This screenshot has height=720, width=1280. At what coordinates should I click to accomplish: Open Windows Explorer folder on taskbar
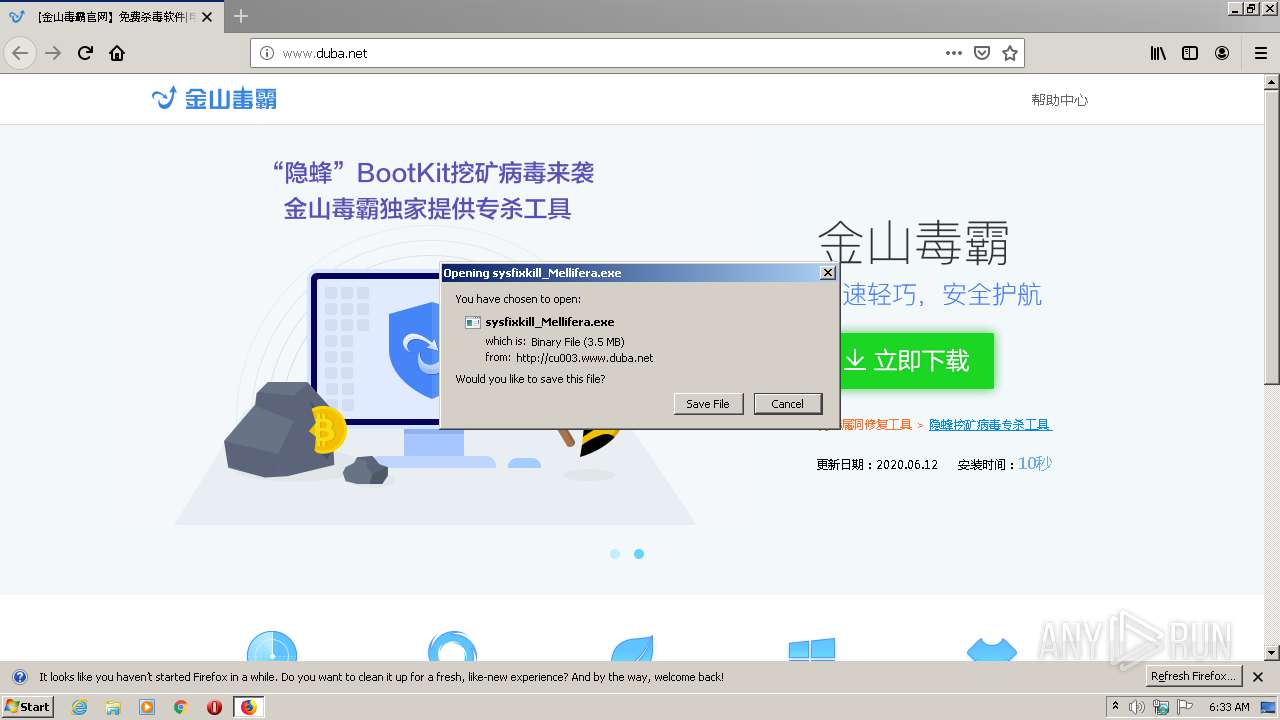point(113,707)
